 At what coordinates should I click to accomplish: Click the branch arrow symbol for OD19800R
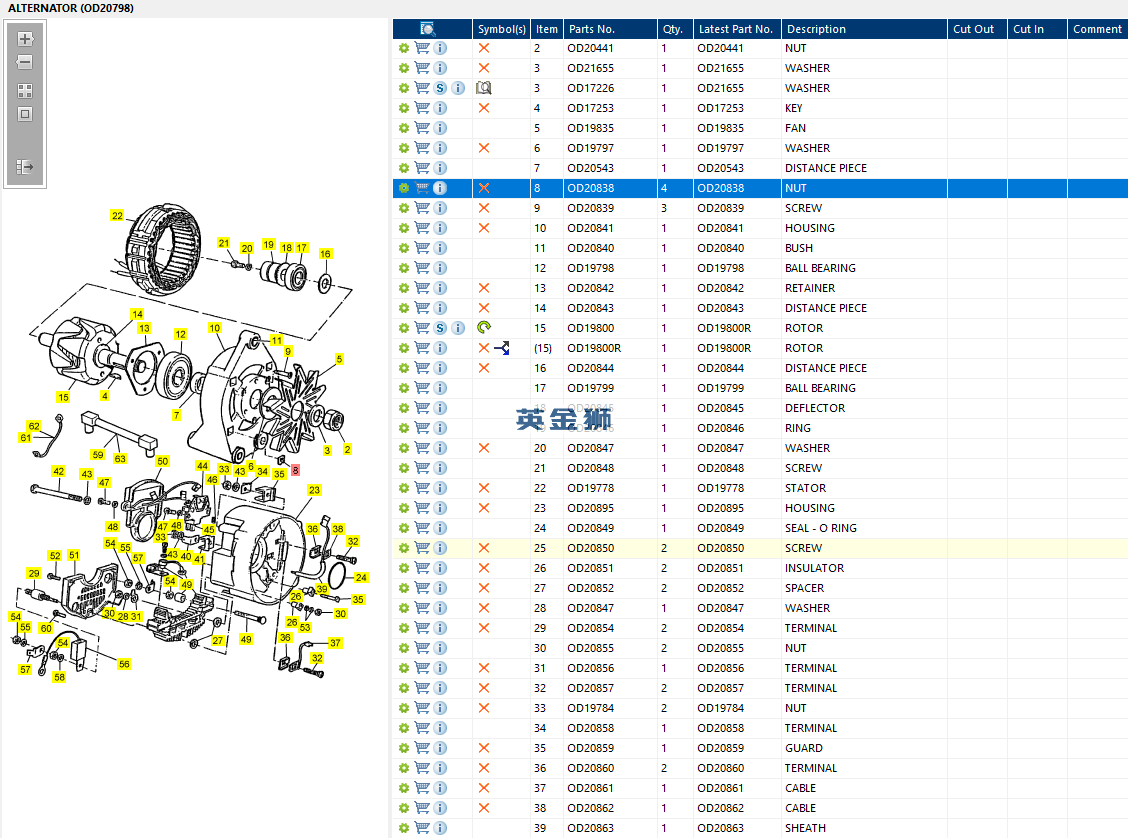click(502, 348)
